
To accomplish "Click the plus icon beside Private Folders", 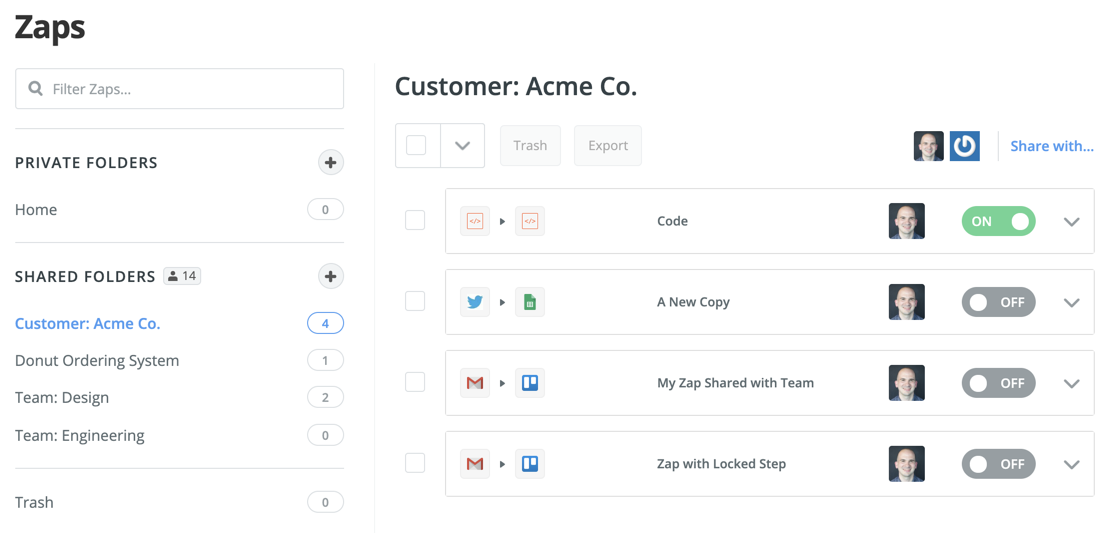I will tap(330, 163).
